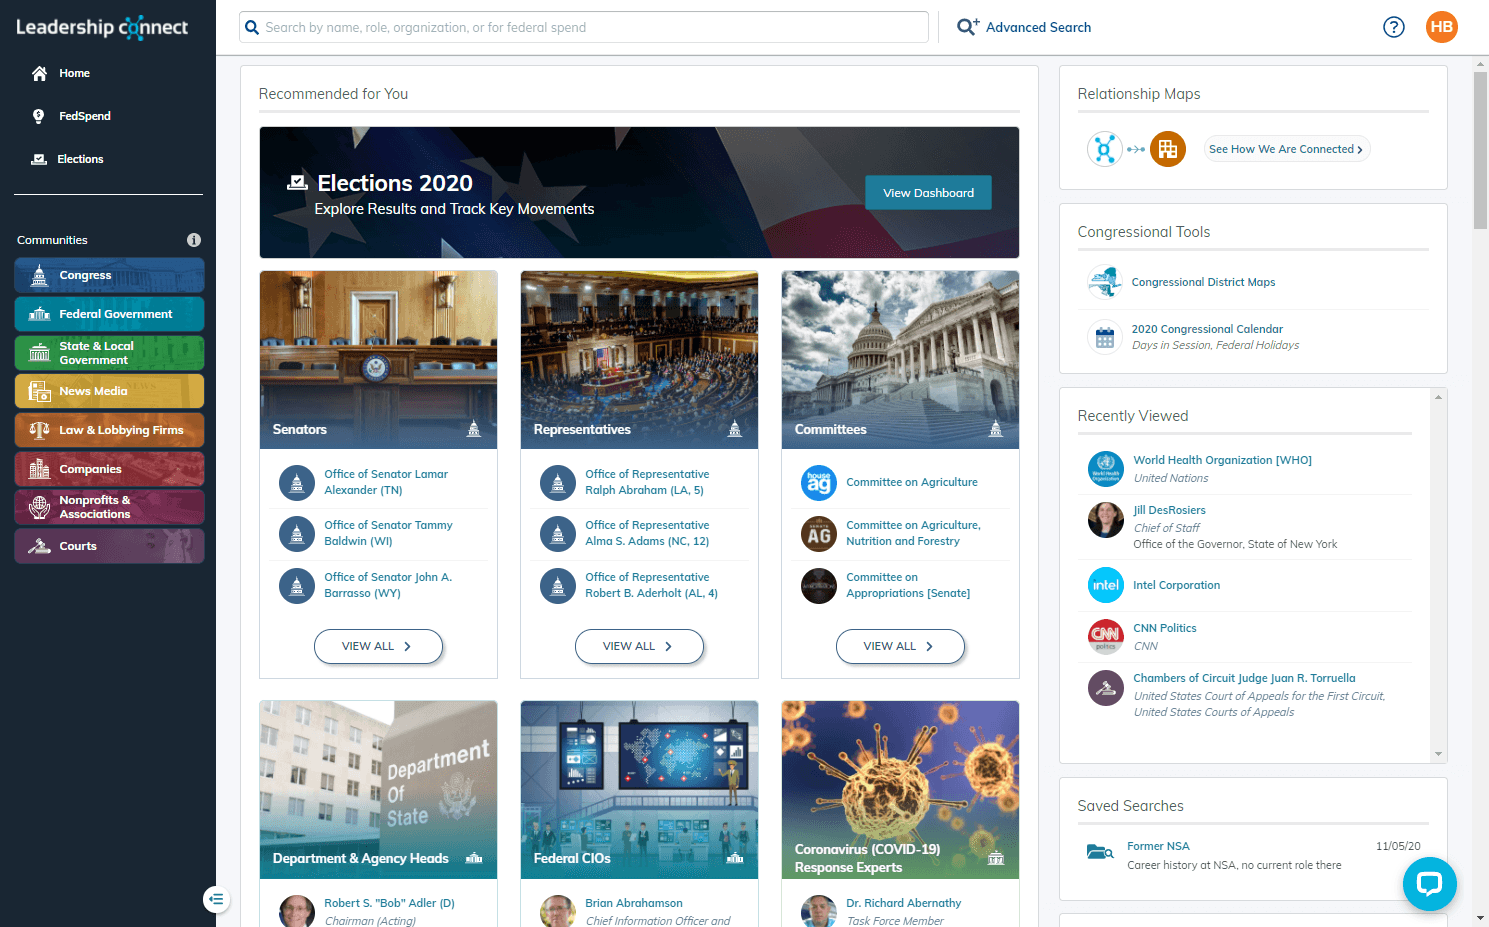1489x927 pixels.
Task: Open the Advanced Search link
Action: [x=1038, y=27]
